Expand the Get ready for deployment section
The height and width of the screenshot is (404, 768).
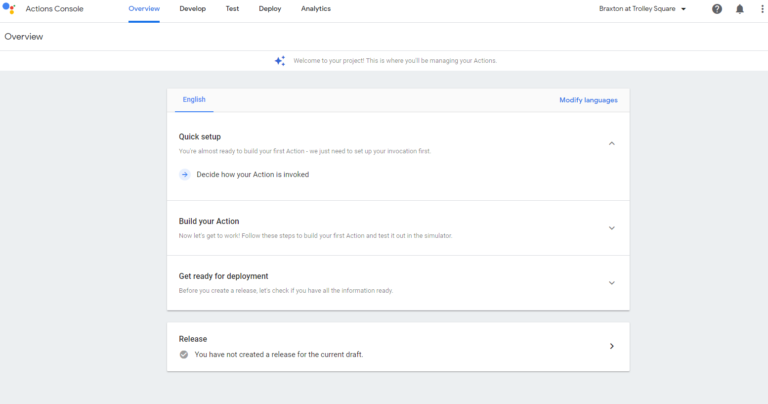(611, 283)
